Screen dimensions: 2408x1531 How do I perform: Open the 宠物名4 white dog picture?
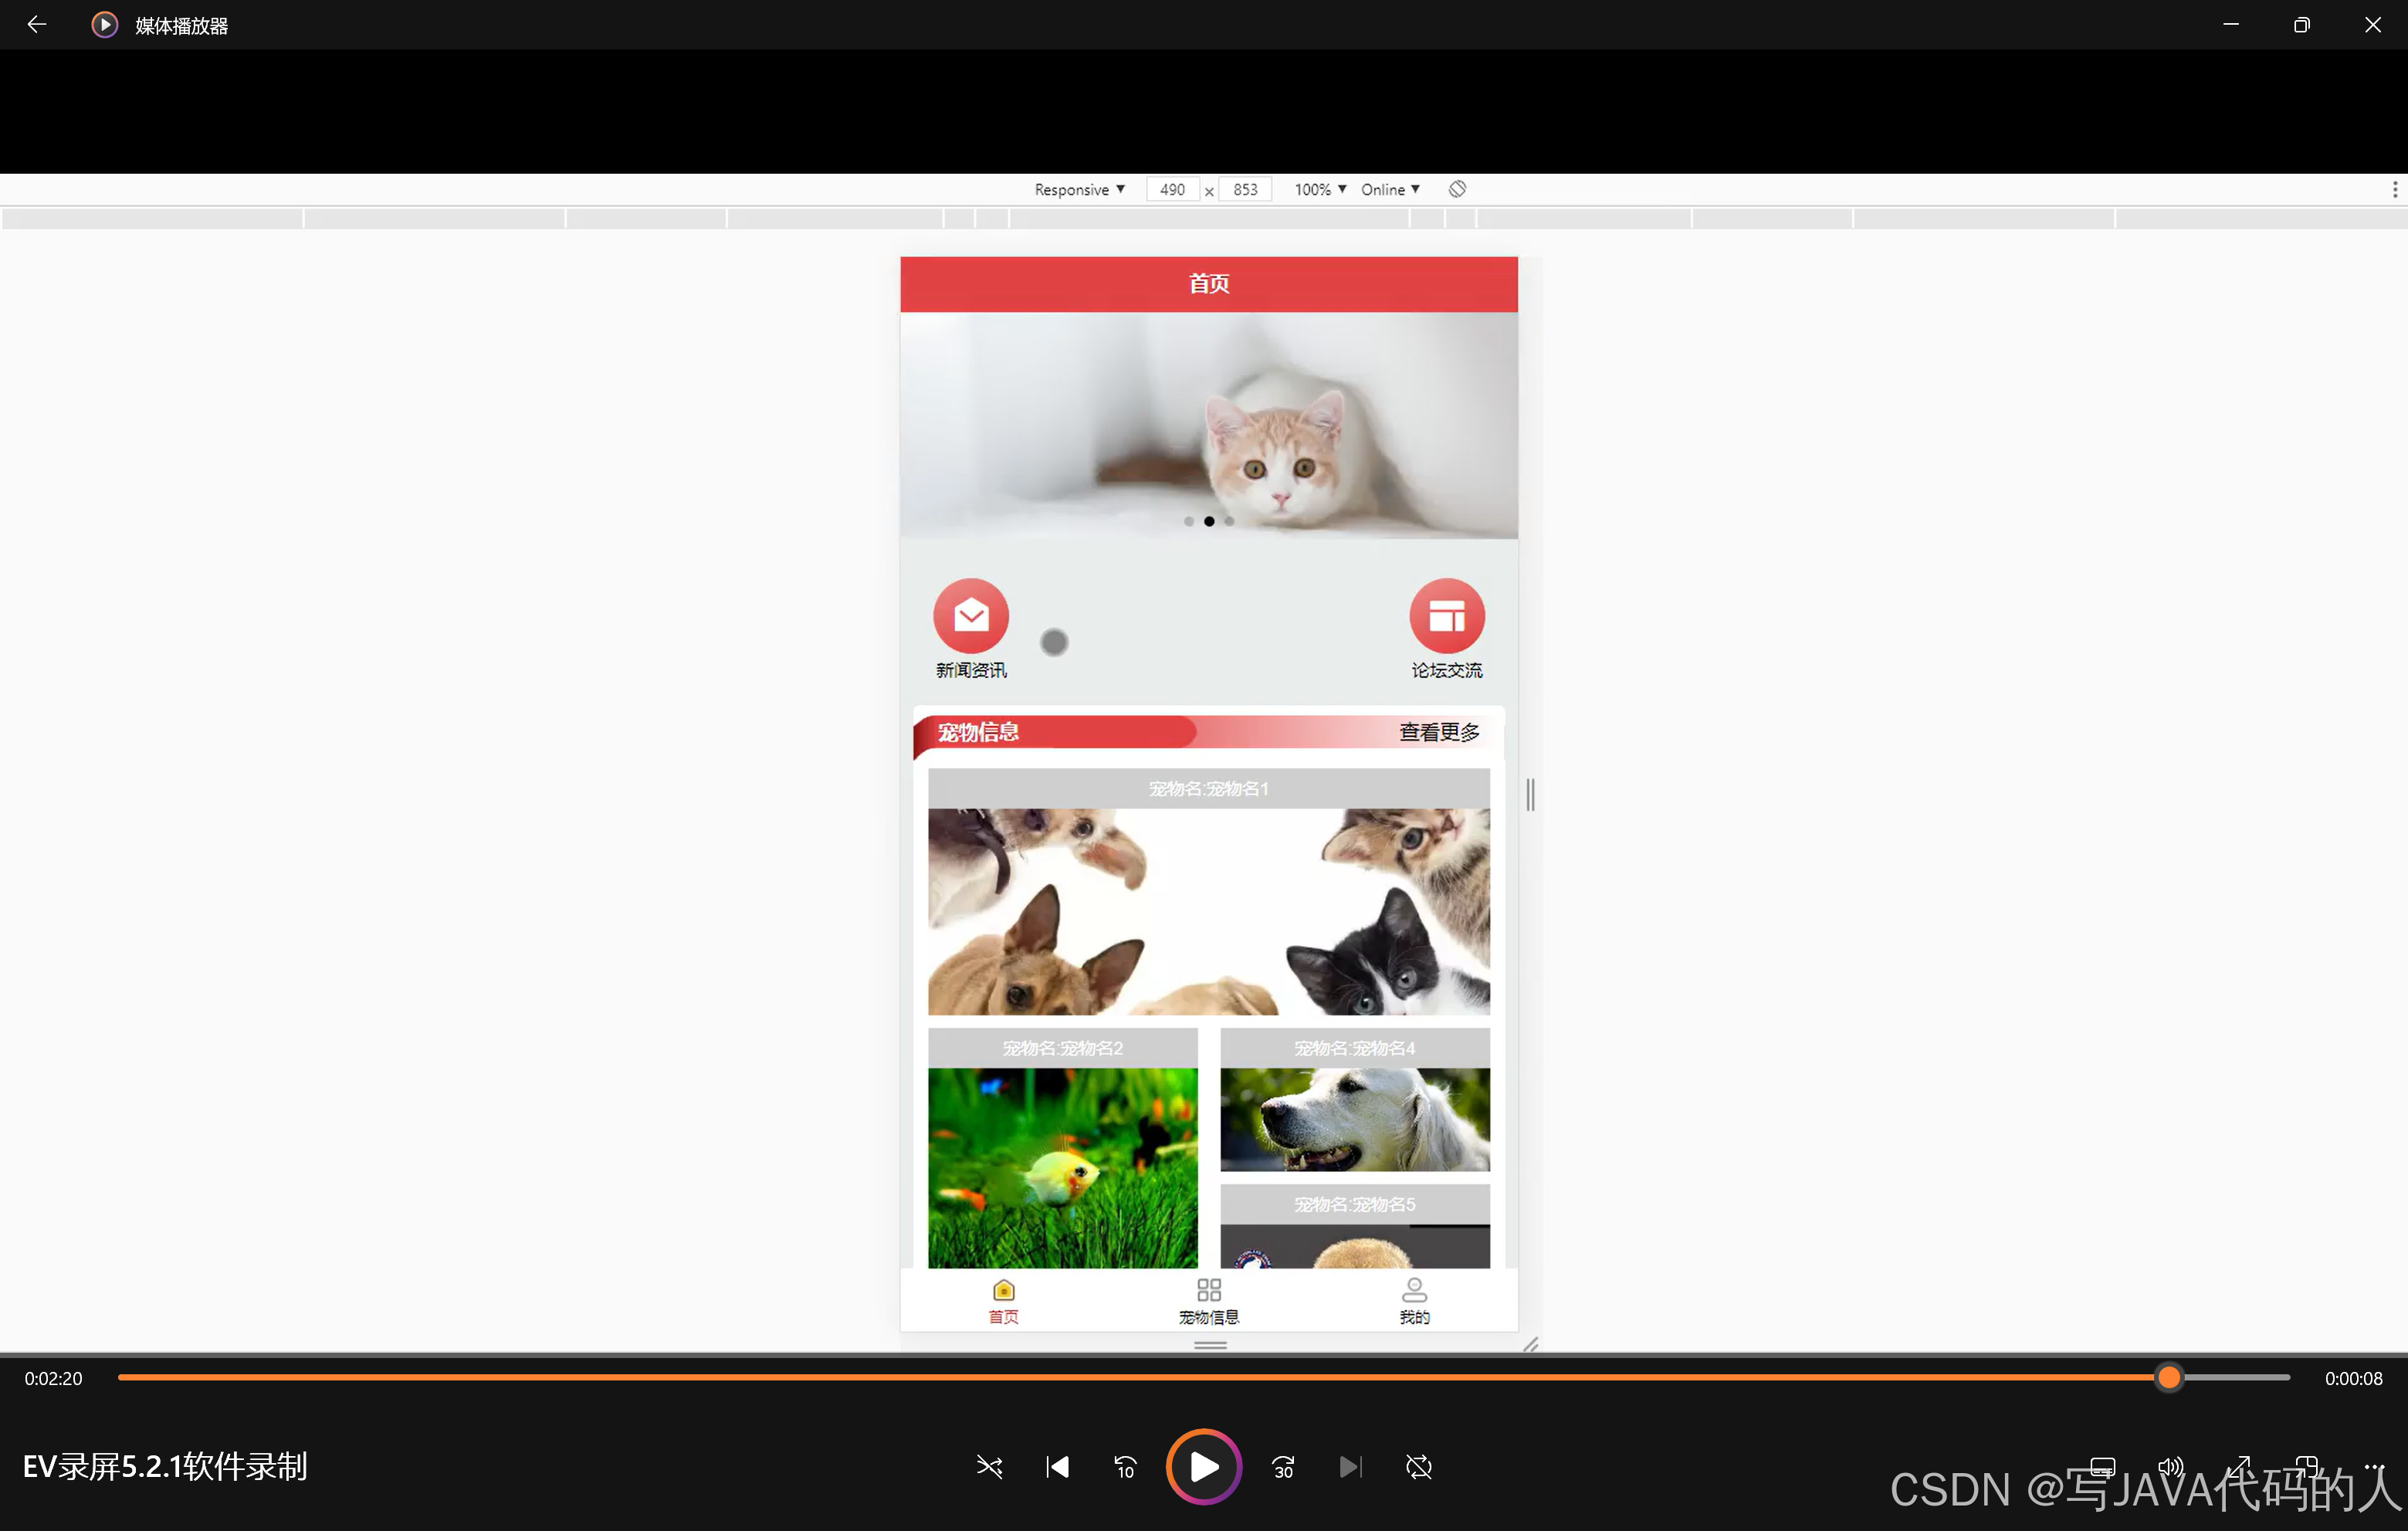click(x=1354, y=1119)
